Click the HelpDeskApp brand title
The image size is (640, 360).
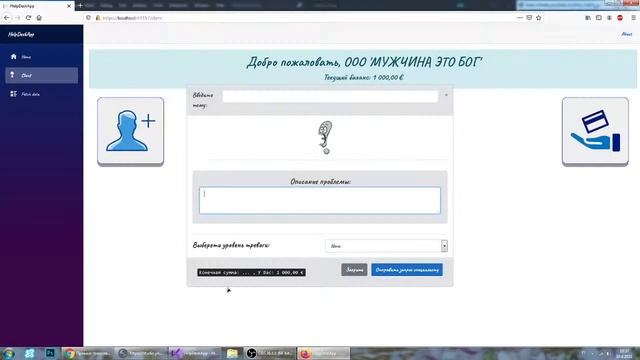(21, 35)
